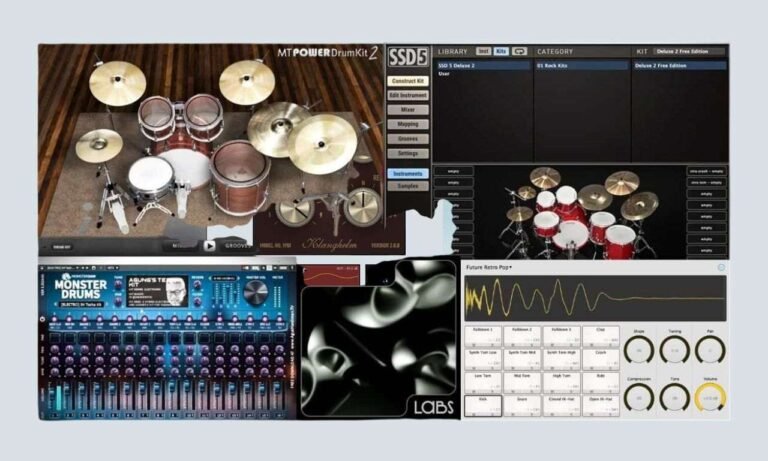
Task: Choose the 01 Rock Kits category
Action: click(x=581, y=65)
